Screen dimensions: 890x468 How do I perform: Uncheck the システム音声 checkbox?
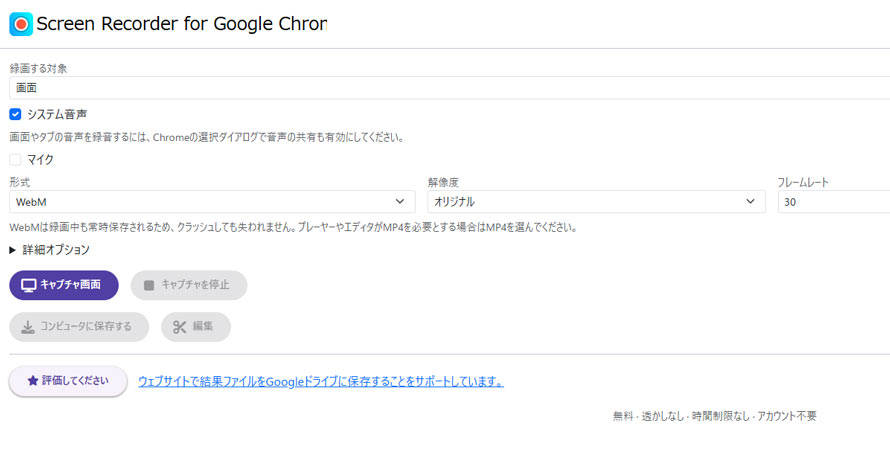[15, 115]
